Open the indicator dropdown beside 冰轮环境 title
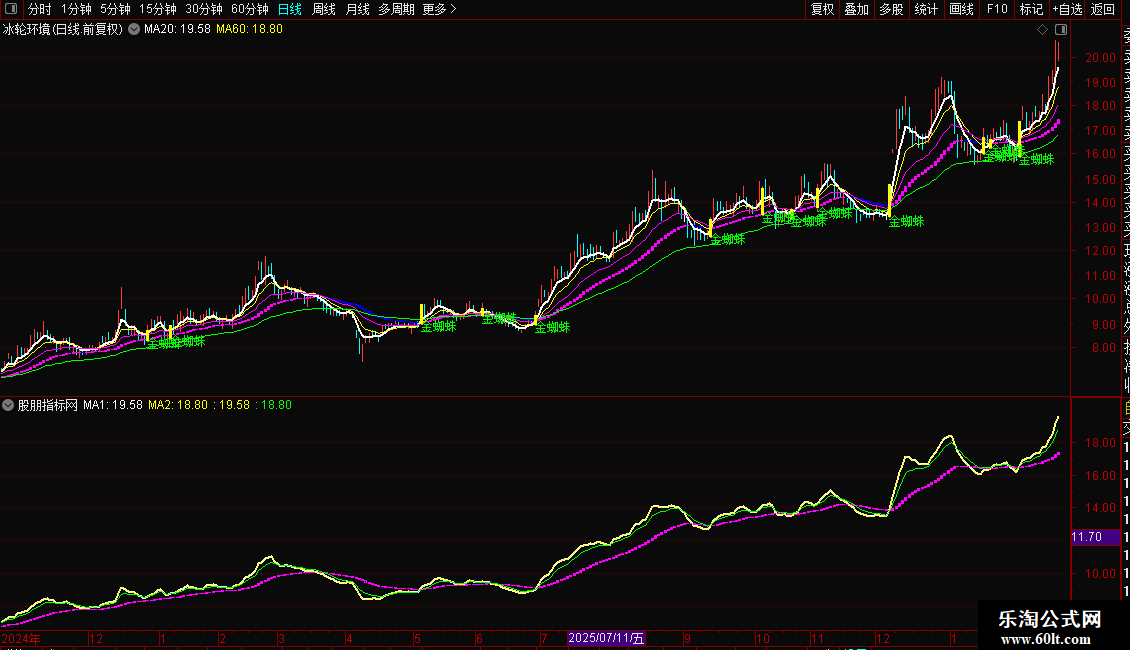 tap(134, 30)
